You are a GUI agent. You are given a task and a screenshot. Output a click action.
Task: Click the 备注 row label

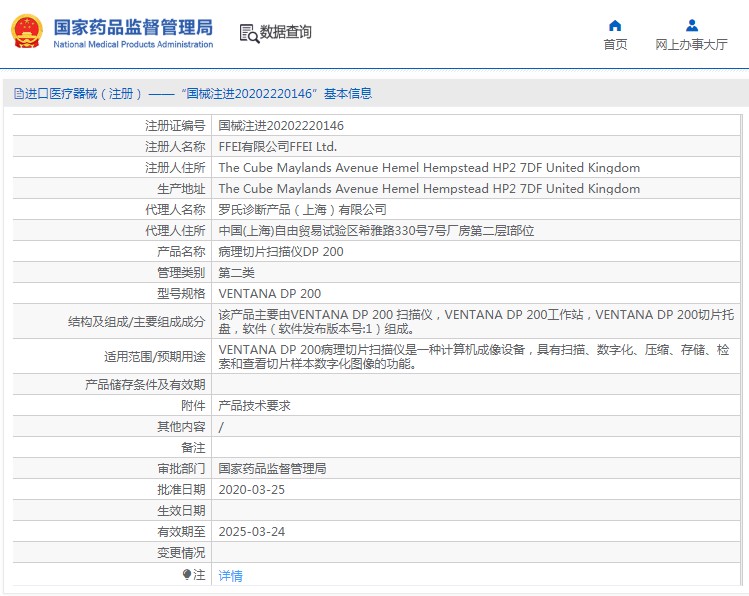click(x=193, y=448)
